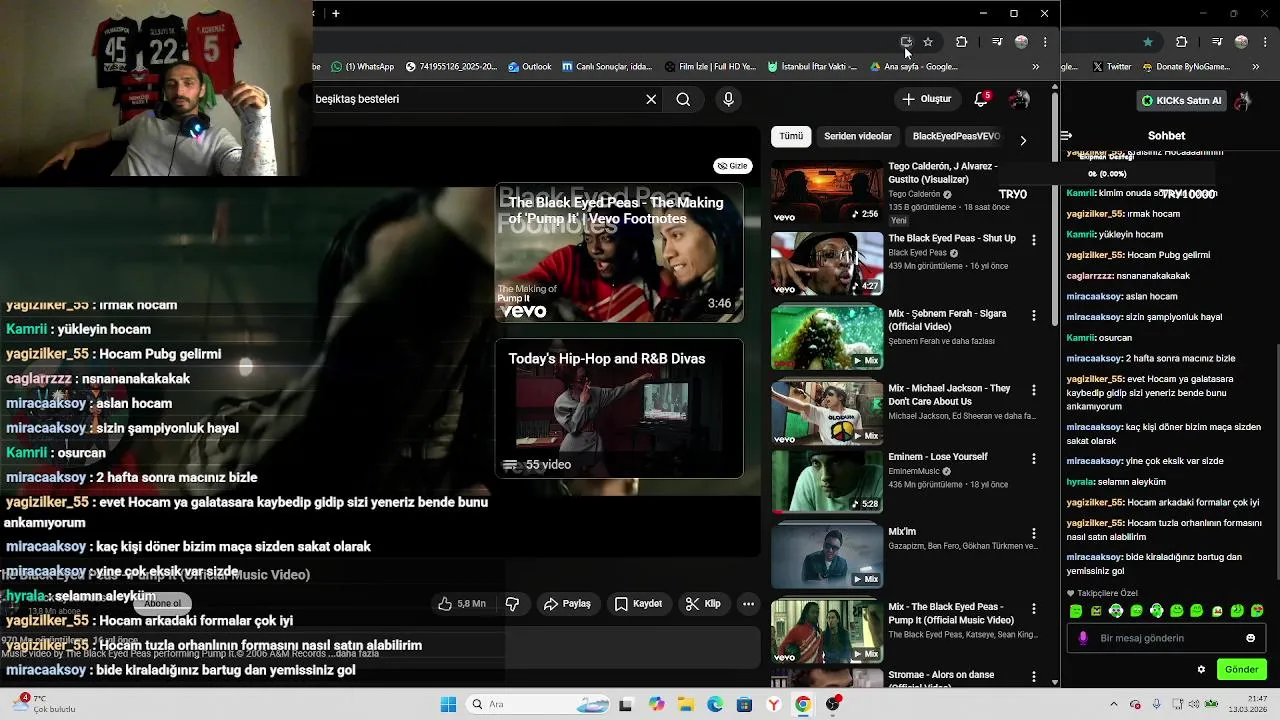Open Stromae - Alors on danse title
The height and width of the screenshot is (720, 1280).
[941, 678]
